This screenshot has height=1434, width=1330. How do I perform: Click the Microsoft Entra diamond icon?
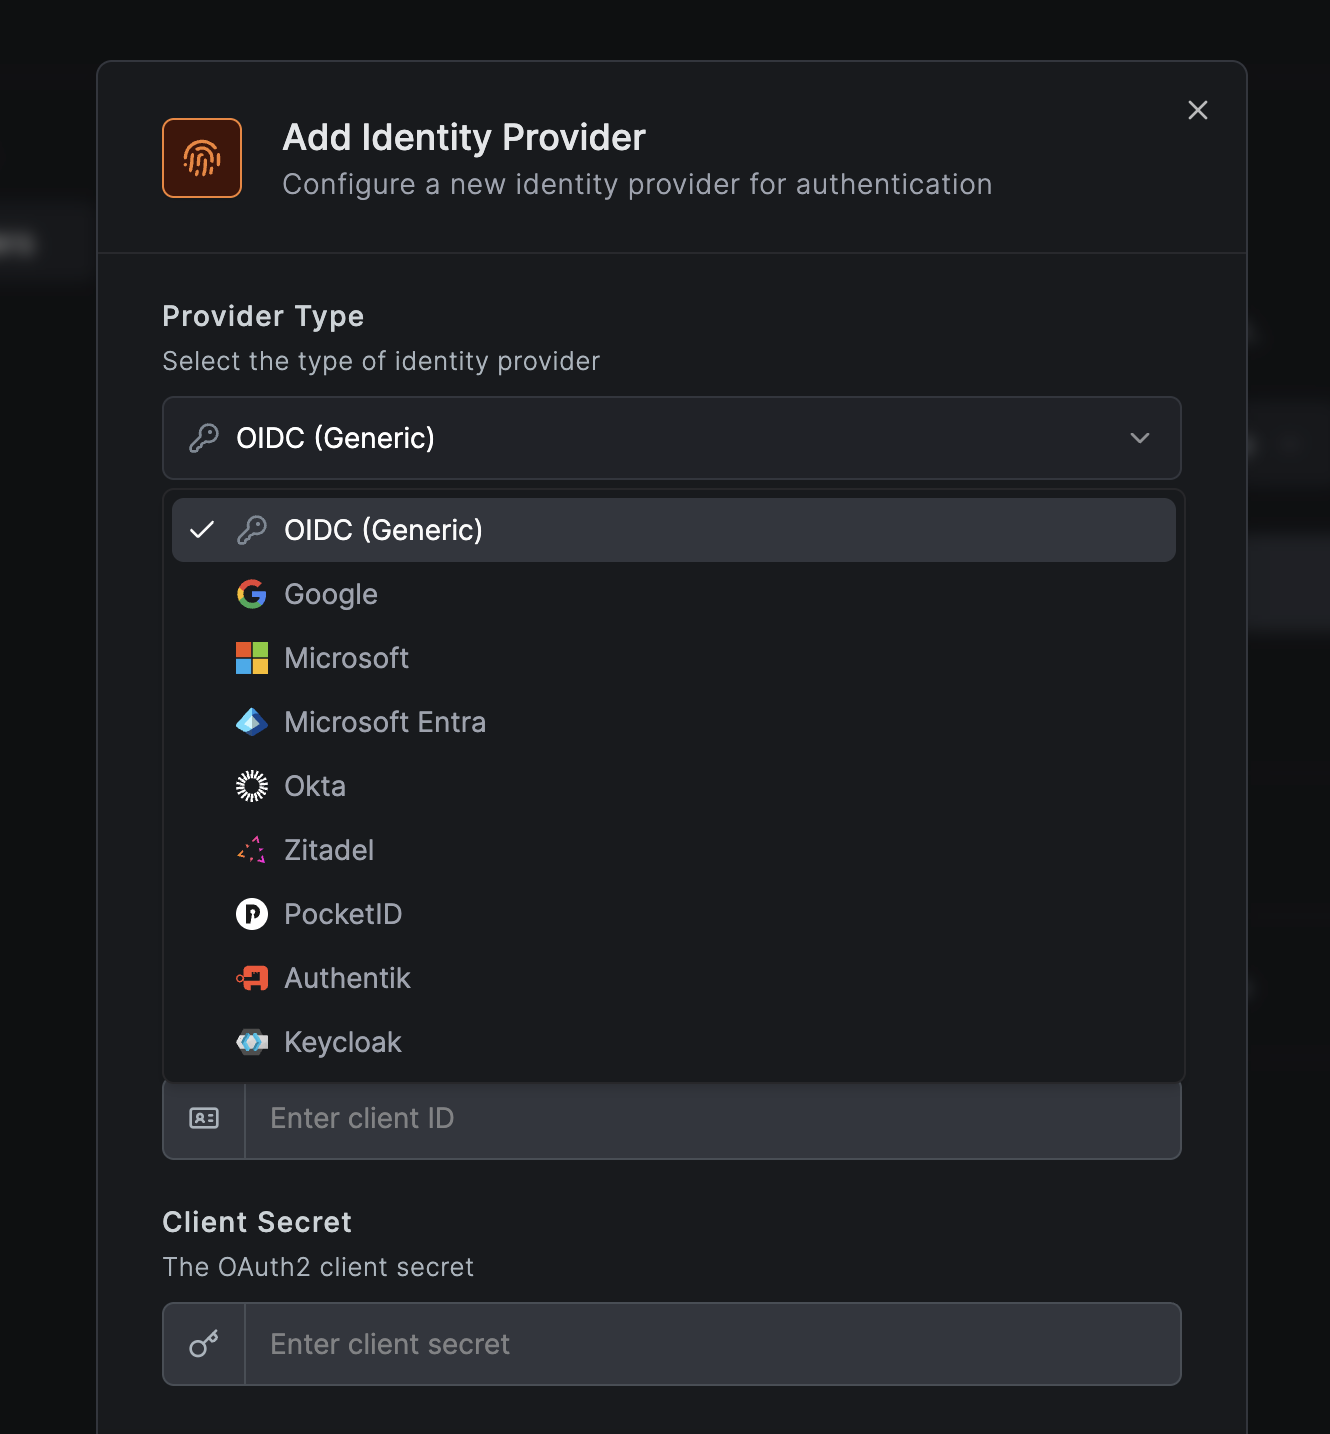tap(252, 722)
